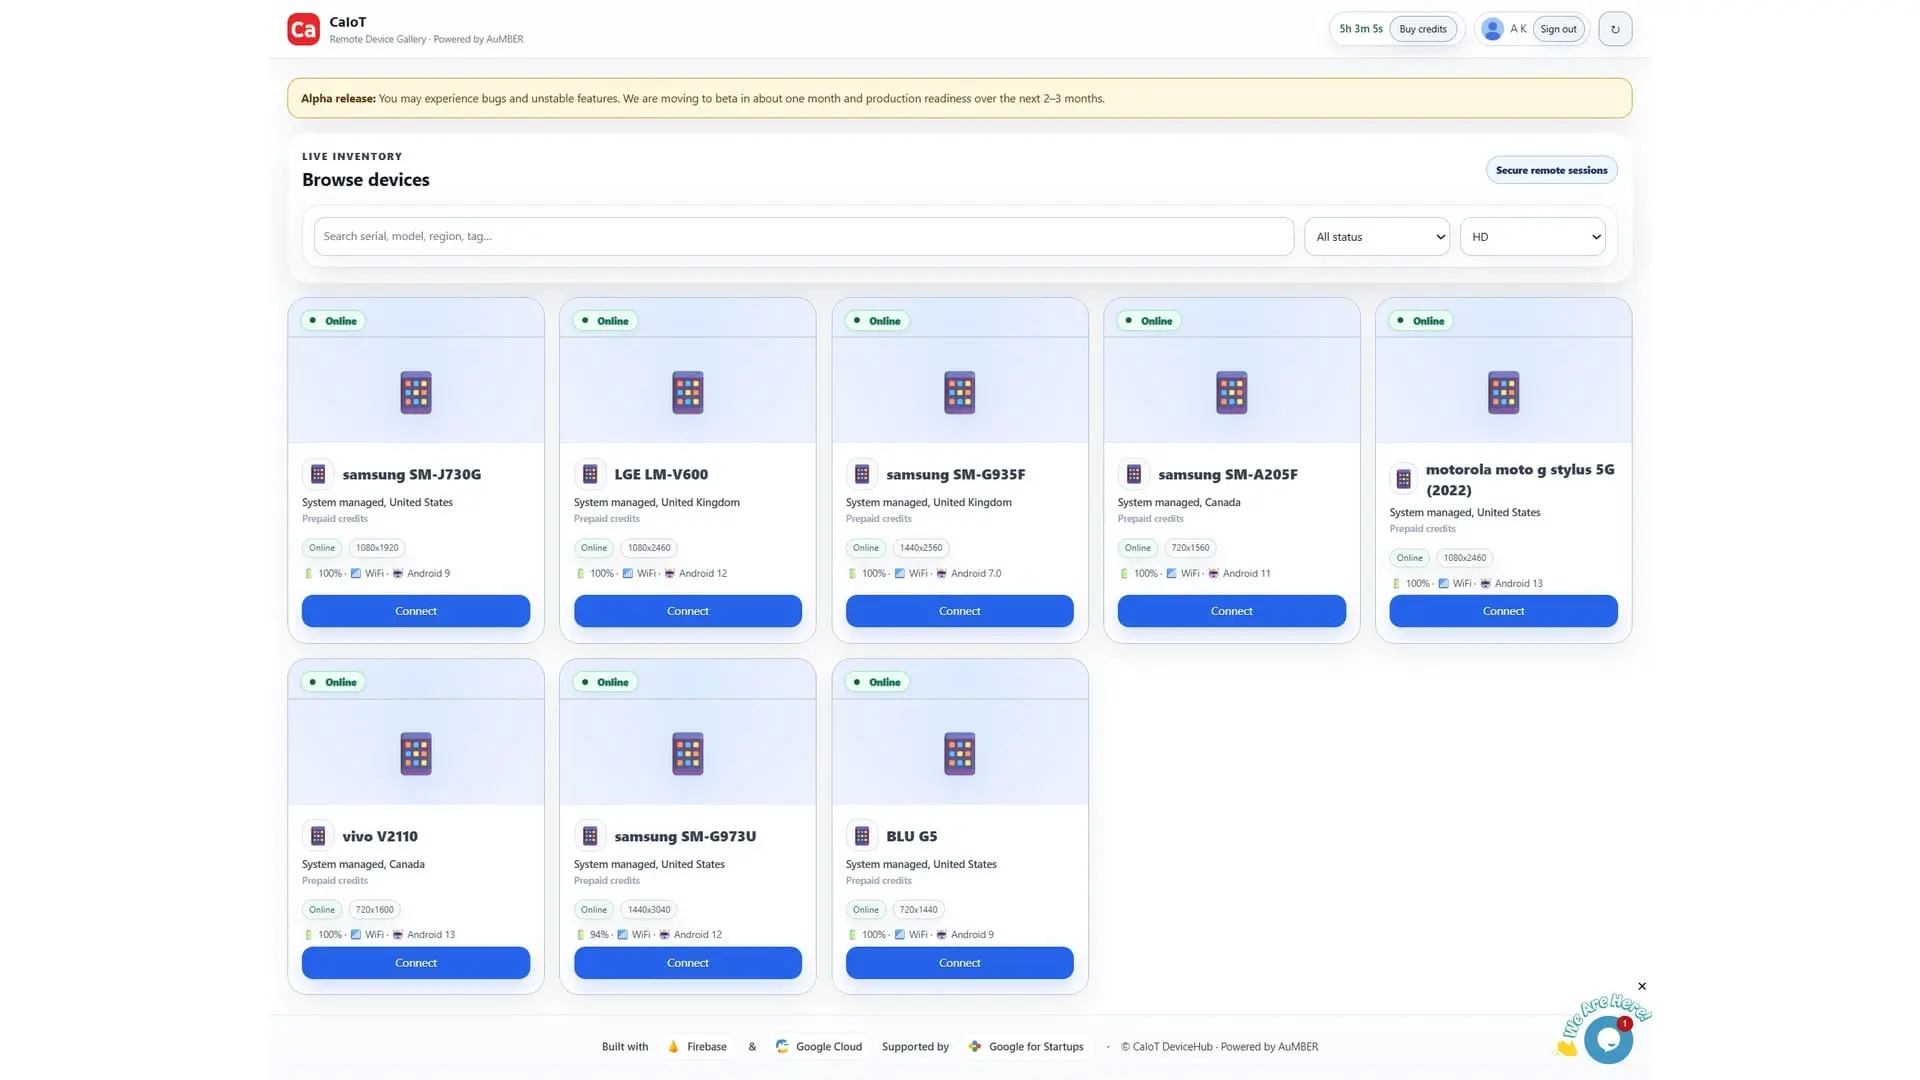The width and height of the screenshot is (1920, 1080).
Task: Click small icon beside vivo V2110 title
Action: pyautogui.click(x=318, y=835)
